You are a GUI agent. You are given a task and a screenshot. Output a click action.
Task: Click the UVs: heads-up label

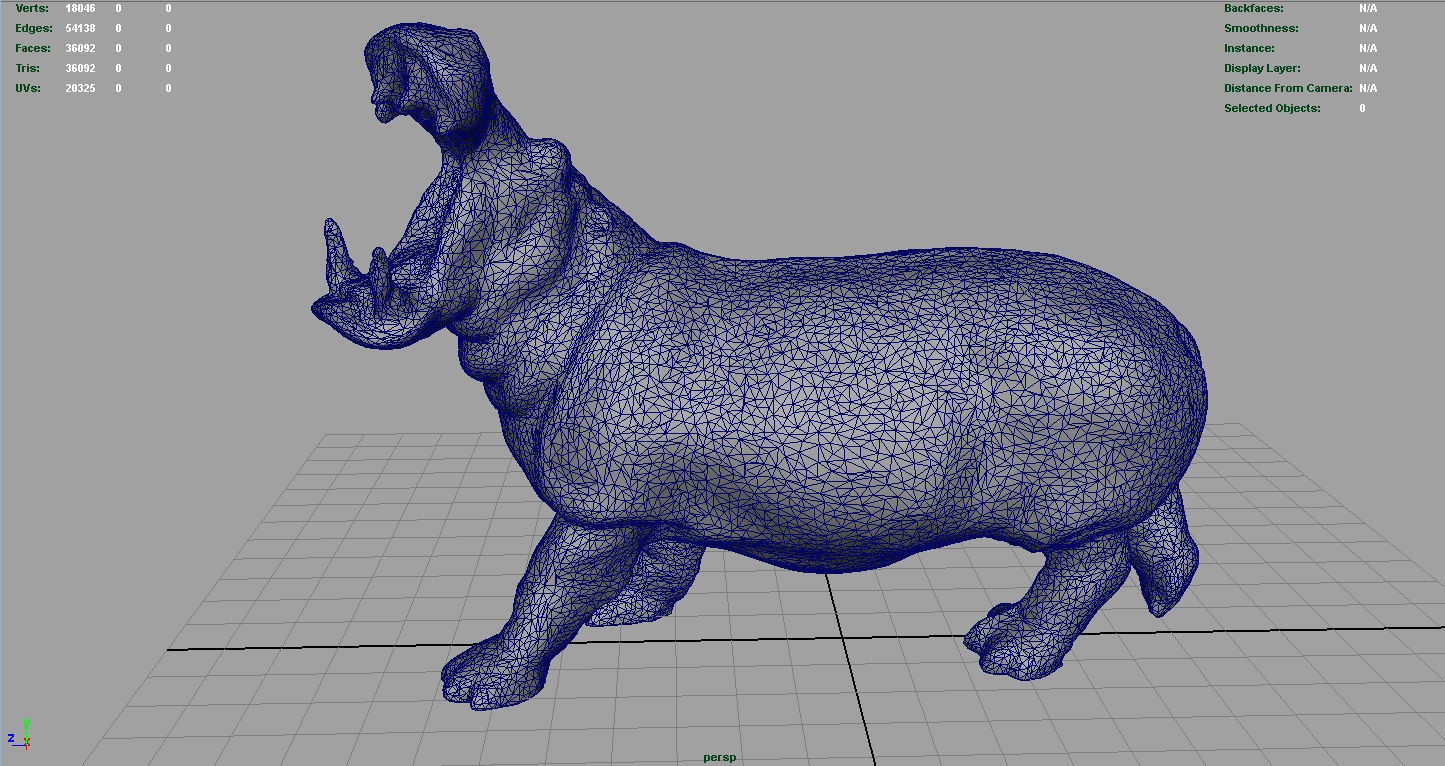pos(28,88)
